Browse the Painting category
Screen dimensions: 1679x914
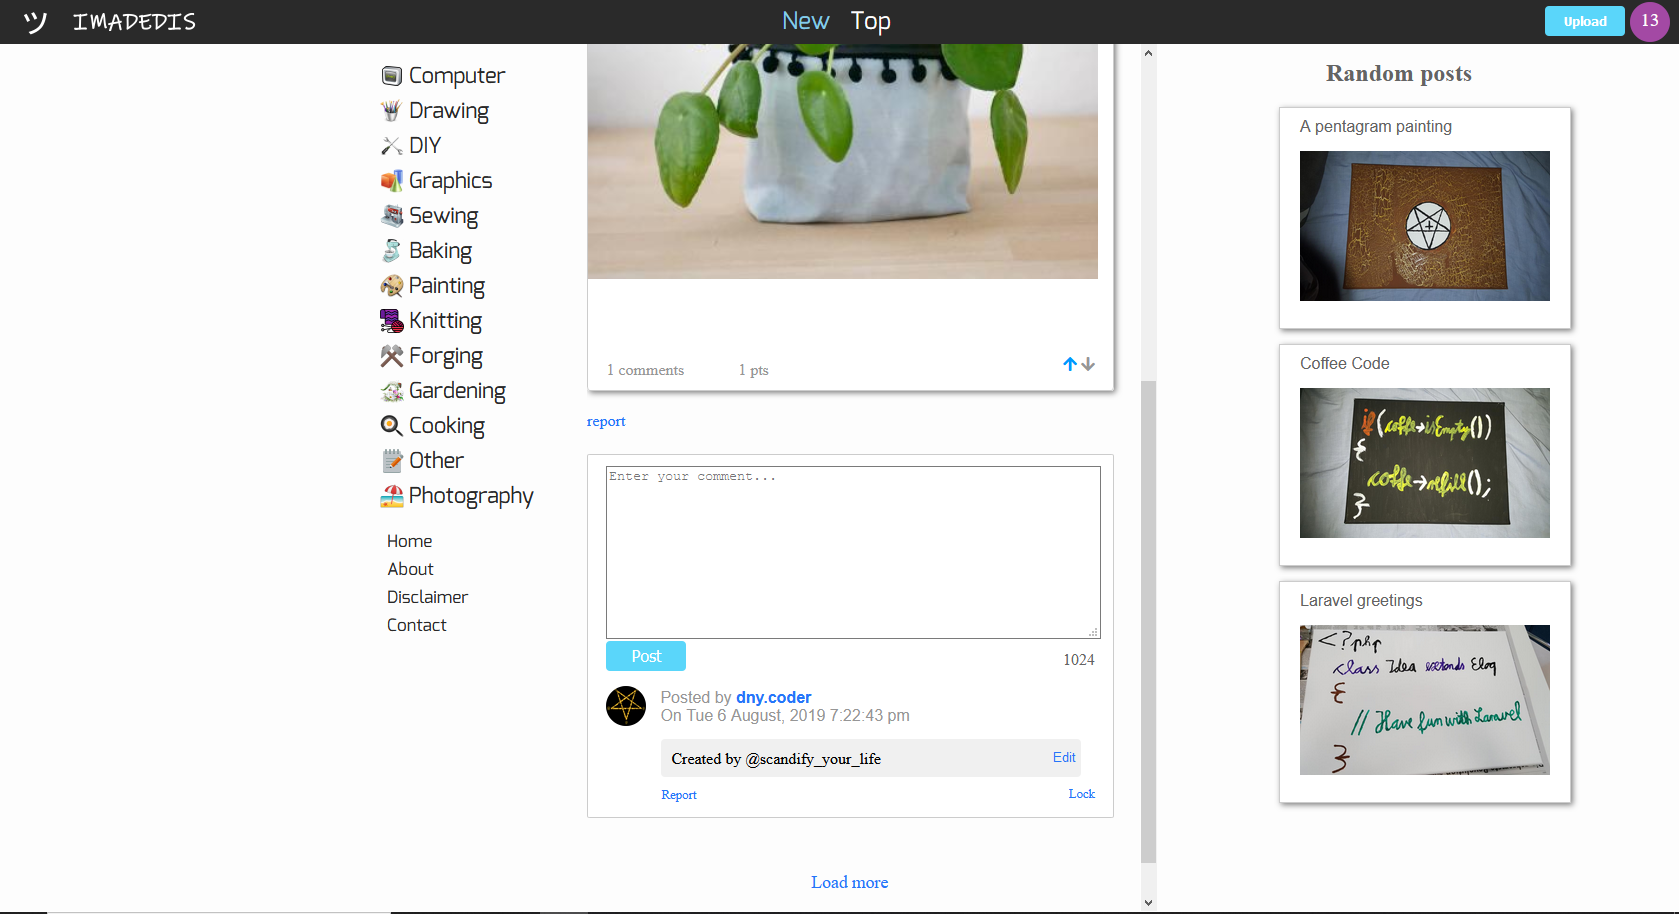[447, 286]
